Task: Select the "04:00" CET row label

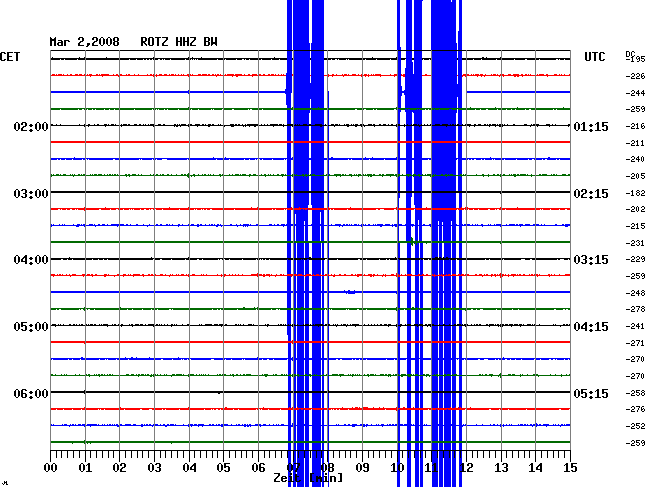Action: click(x=31, y=260)
